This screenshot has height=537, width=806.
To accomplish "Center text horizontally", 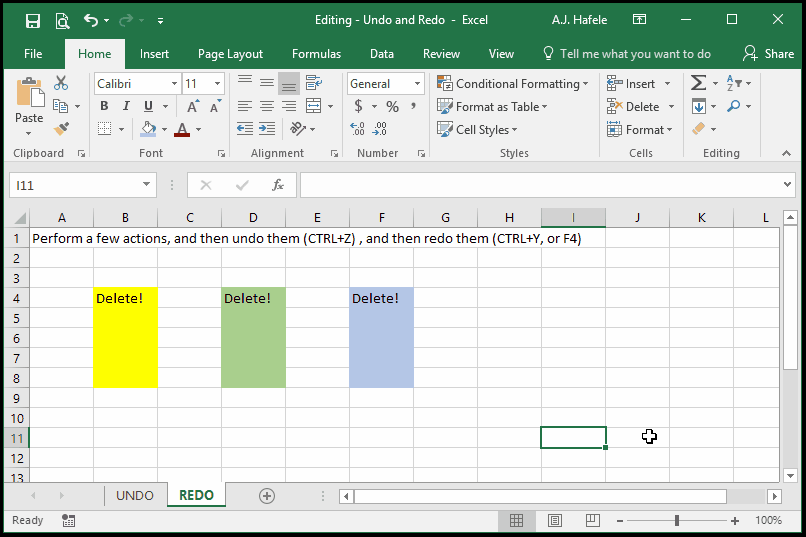I will pos(266,106).
